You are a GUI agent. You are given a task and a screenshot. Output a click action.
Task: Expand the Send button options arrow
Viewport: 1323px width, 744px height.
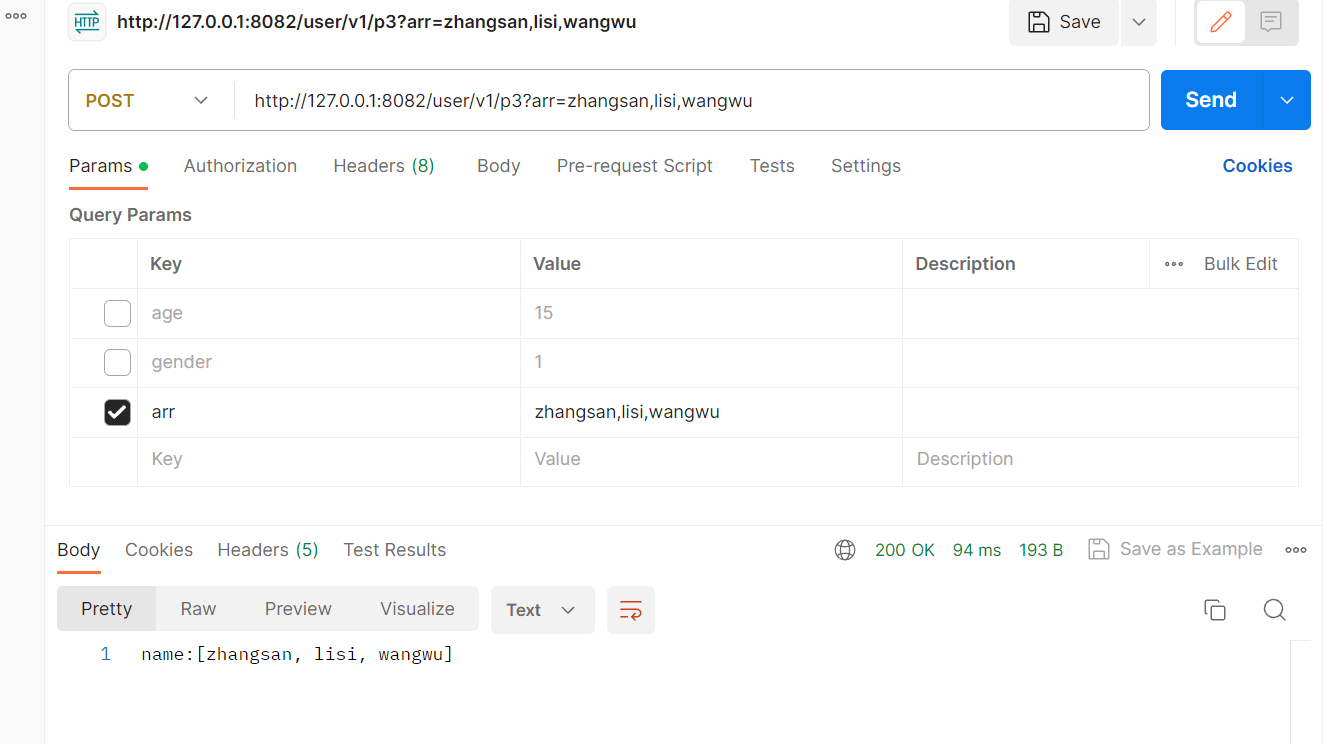point(1287,100)
